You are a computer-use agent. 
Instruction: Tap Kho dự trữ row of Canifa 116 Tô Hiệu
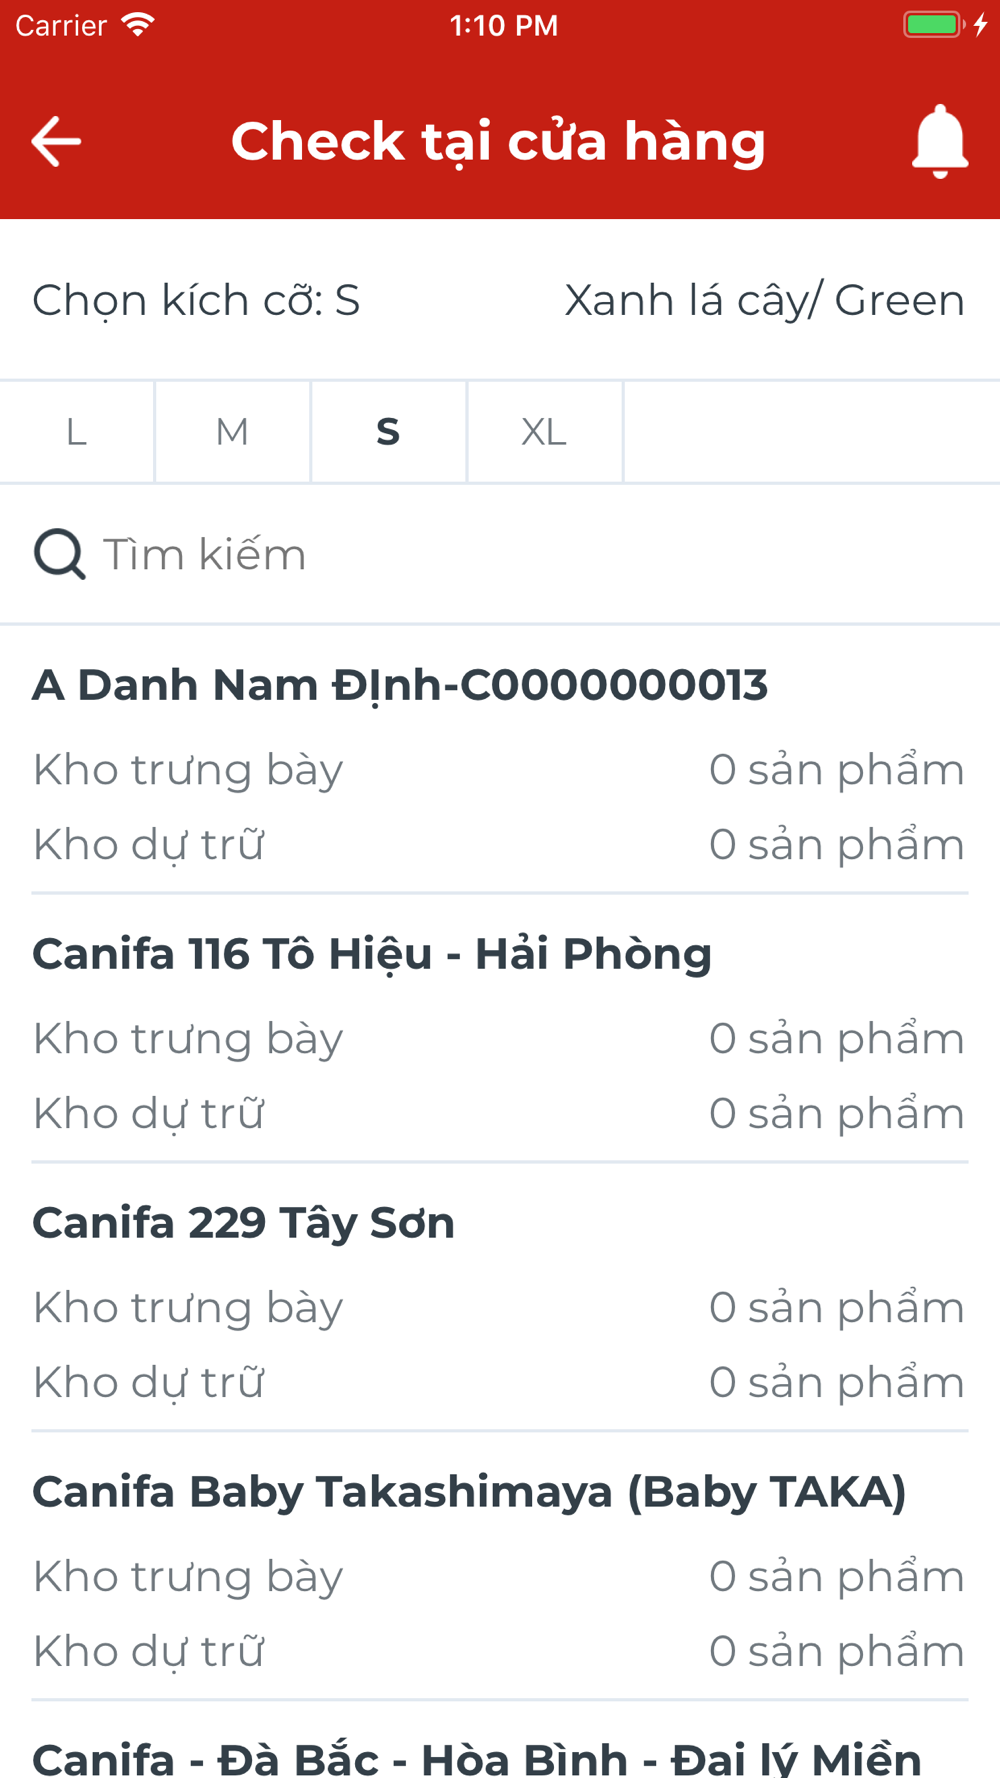point(500,1114)
